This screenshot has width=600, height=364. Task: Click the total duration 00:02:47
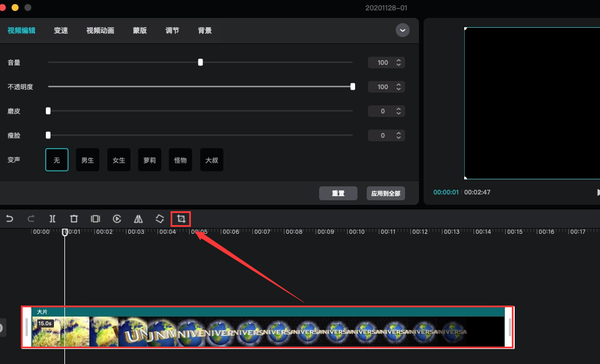477,192
